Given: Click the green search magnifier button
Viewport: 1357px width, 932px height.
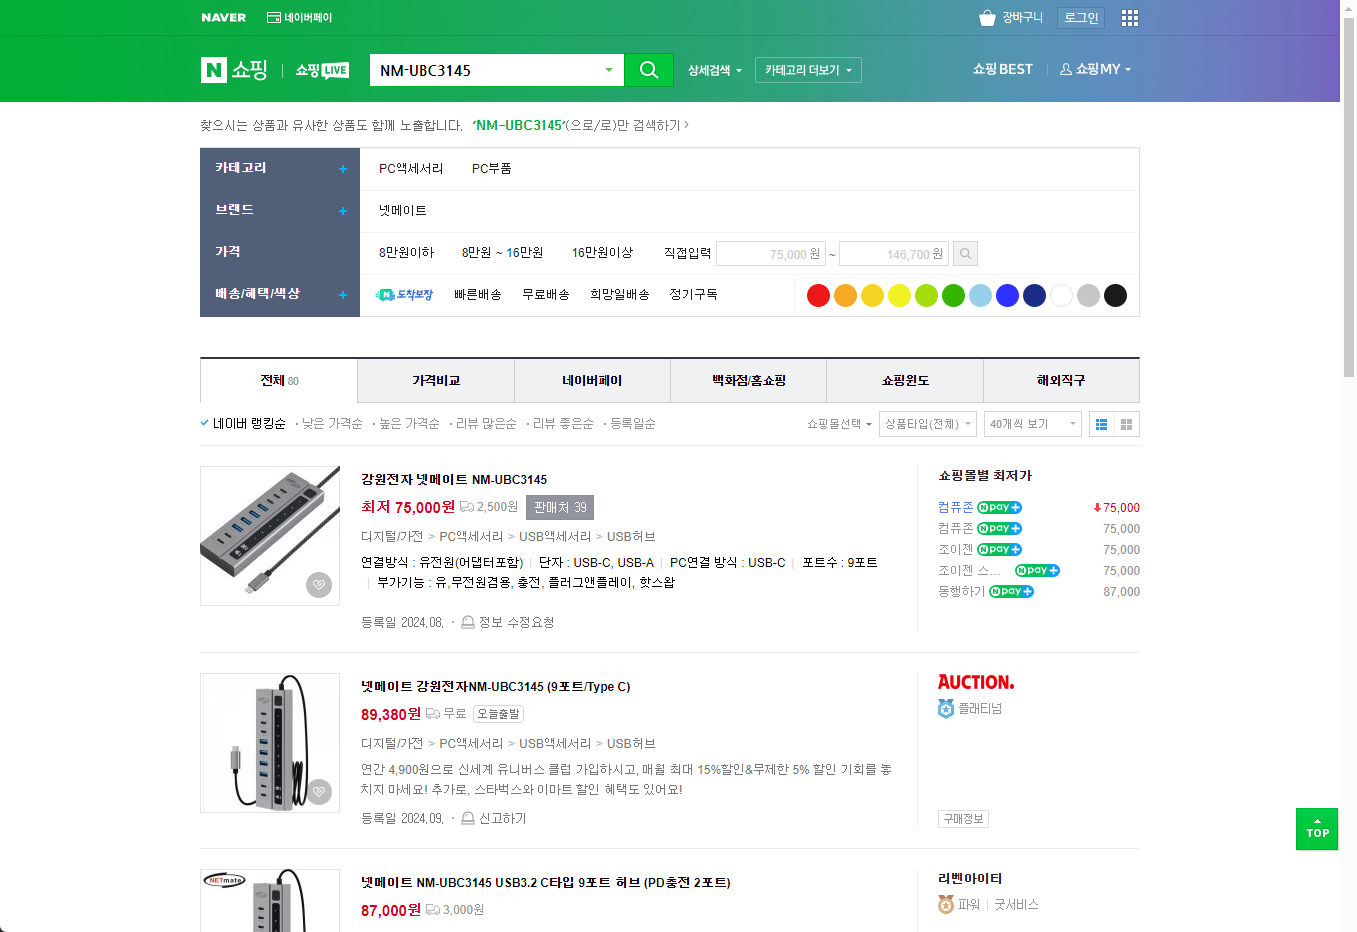Looking at the screenshot, I should pos(649,70).
